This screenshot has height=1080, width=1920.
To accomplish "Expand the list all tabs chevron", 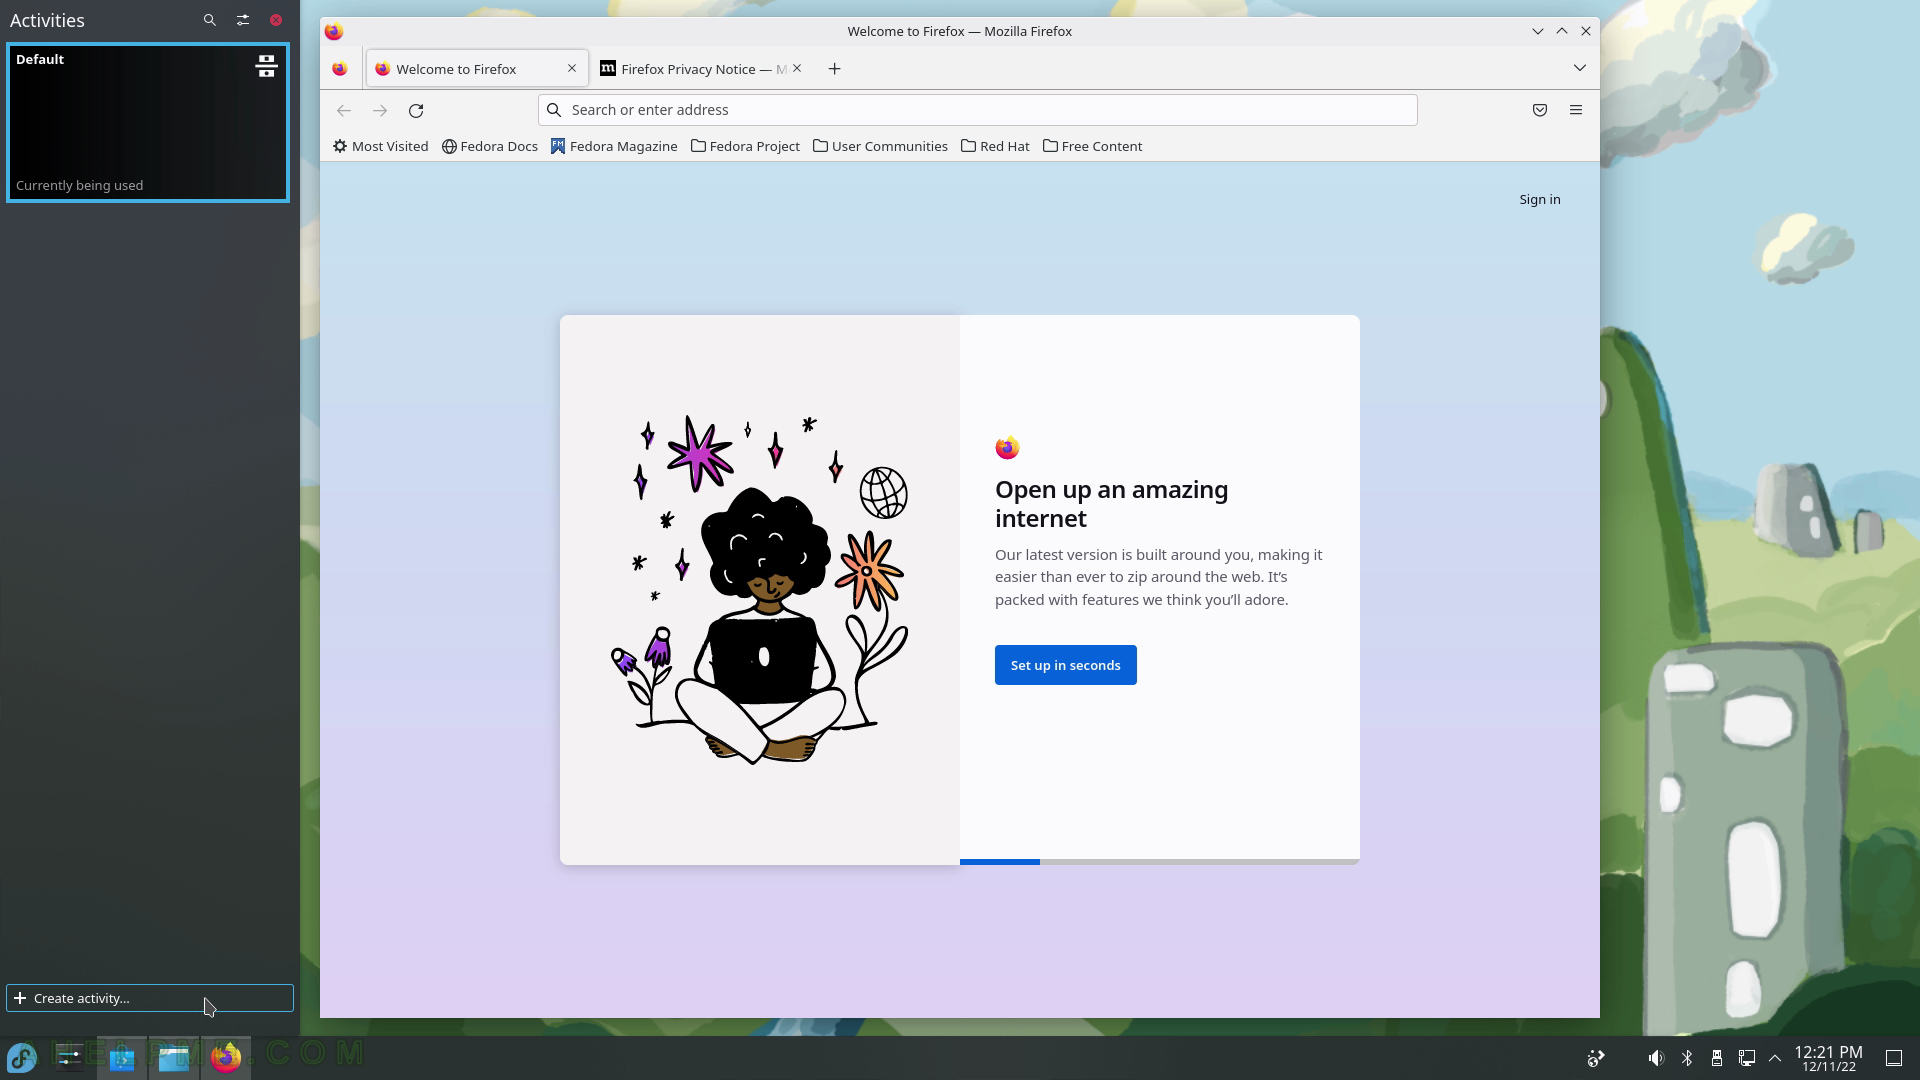I will [1580, 68].
